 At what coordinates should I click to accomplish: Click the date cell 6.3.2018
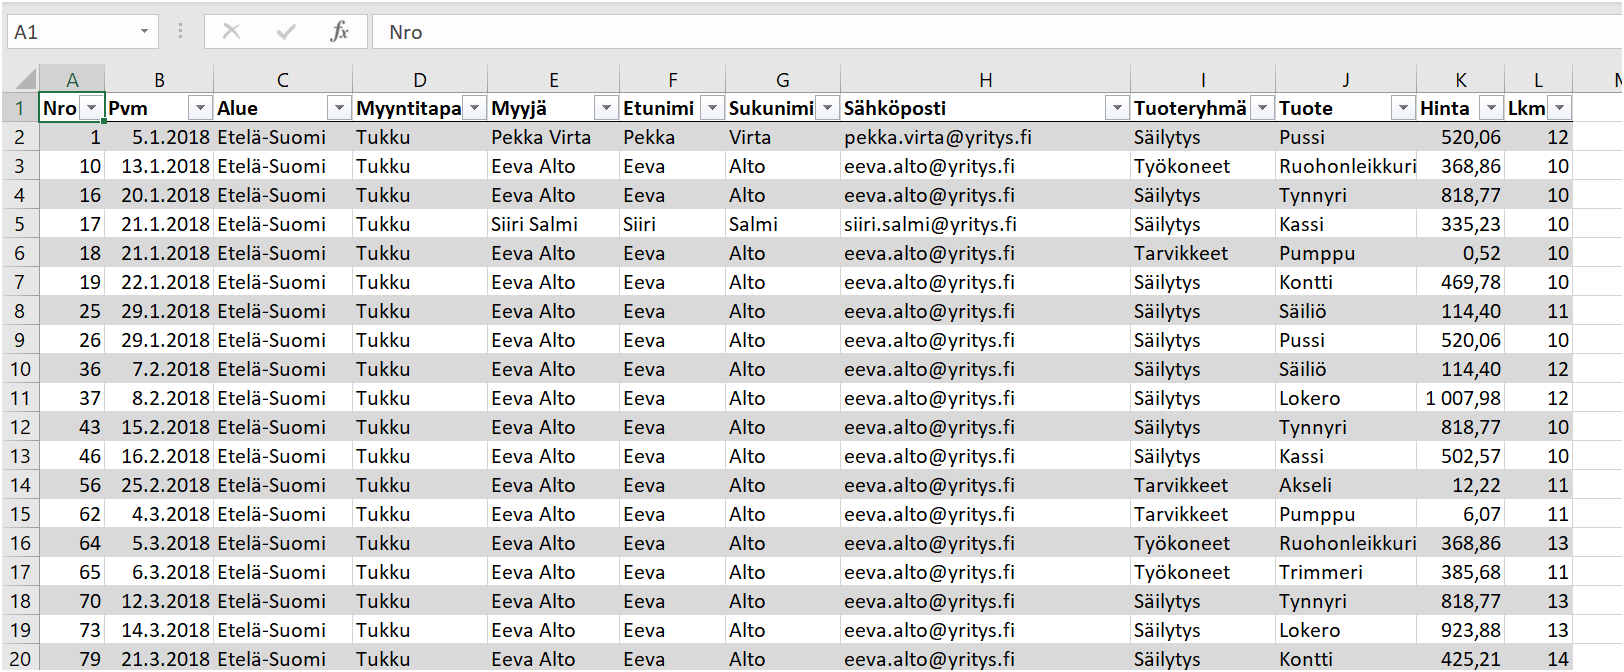click(159, 572)
